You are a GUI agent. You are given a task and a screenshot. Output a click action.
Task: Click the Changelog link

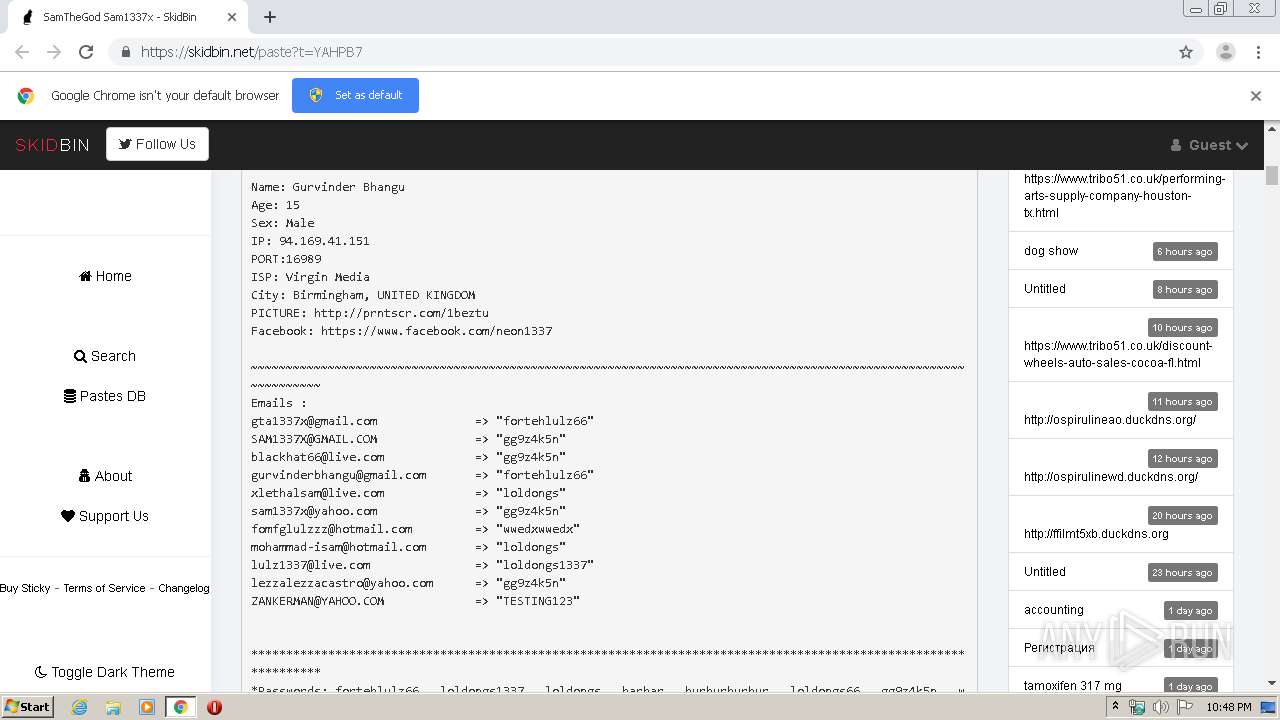click(184, 588)
